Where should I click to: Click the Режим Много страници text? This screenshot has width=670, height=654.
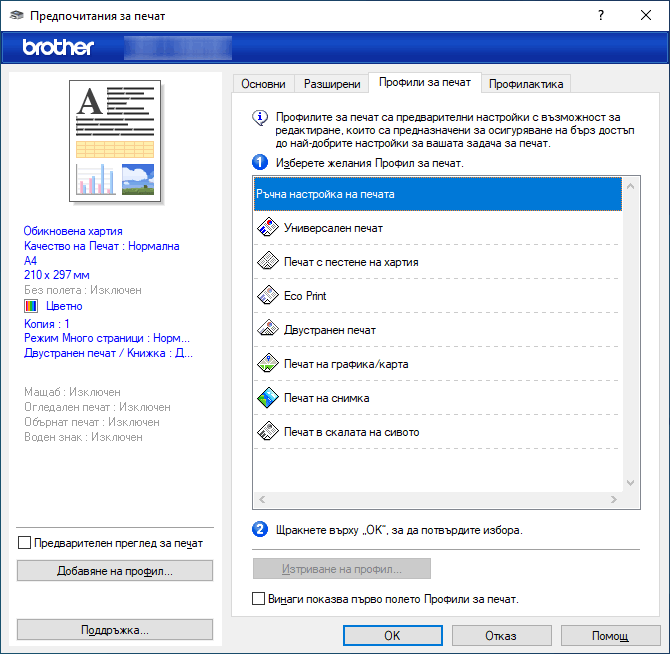[x=107, y=338]
